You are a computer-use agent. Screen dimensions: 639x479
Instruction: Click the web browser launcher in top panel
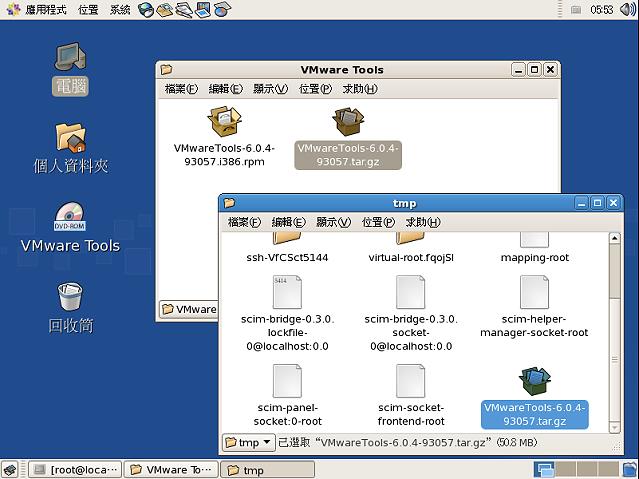[145, 9]
